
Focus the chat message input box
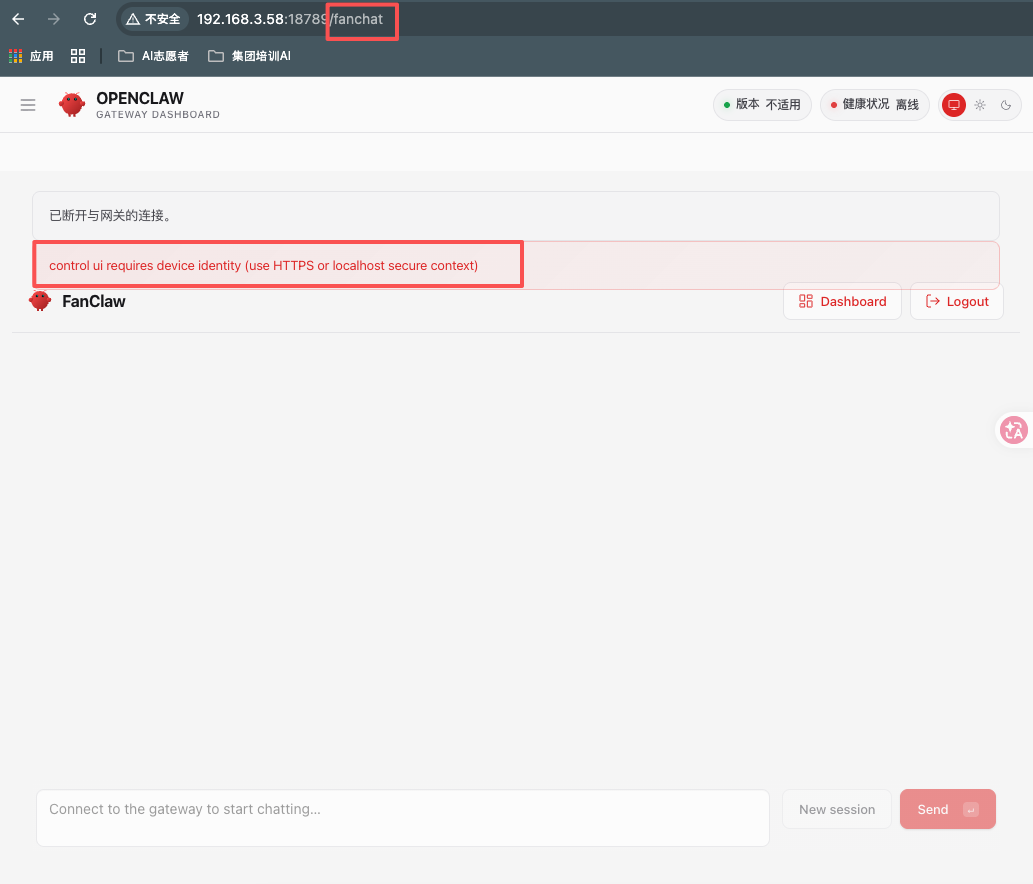click(x=403, y=818)
